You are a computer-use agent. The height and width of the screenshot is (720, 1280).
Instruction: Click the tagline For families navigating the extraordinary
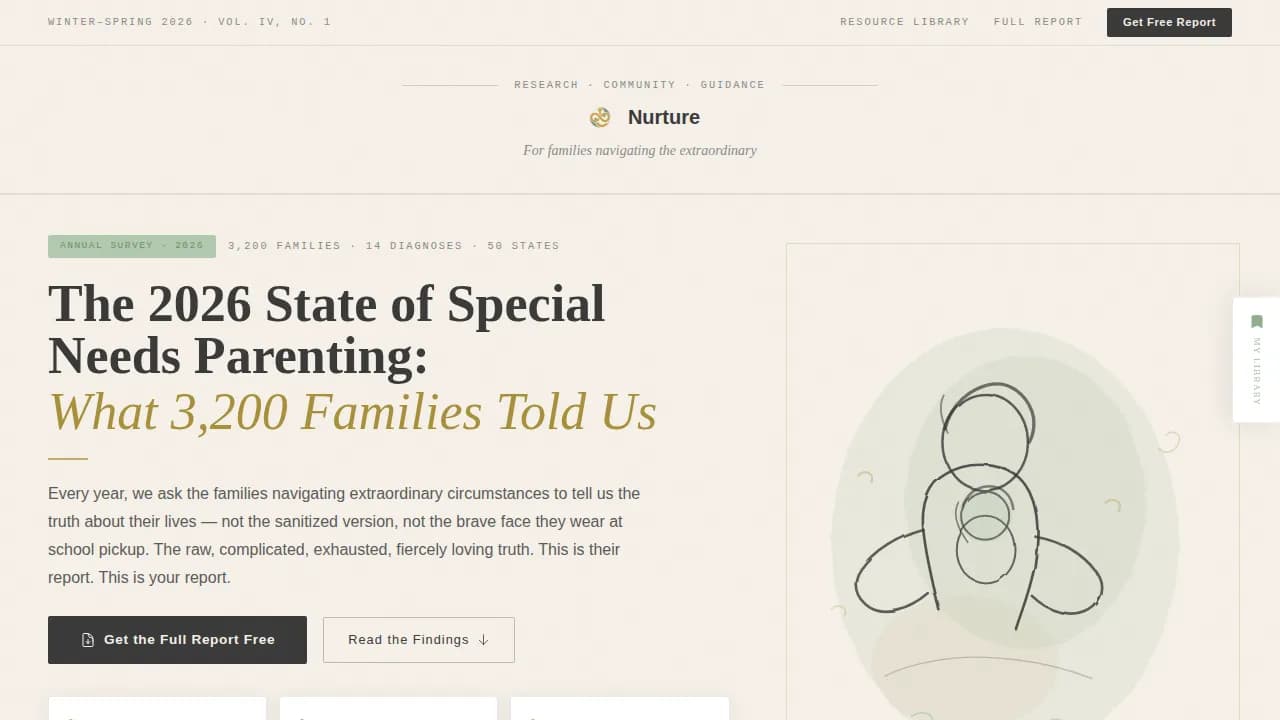pos(639,151)
